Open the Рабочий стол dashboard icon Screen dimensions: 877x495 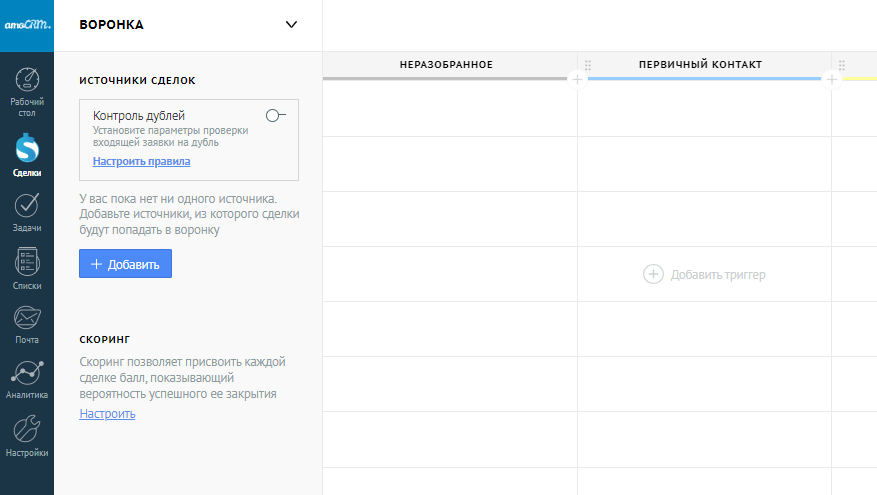tap(27, 90)
